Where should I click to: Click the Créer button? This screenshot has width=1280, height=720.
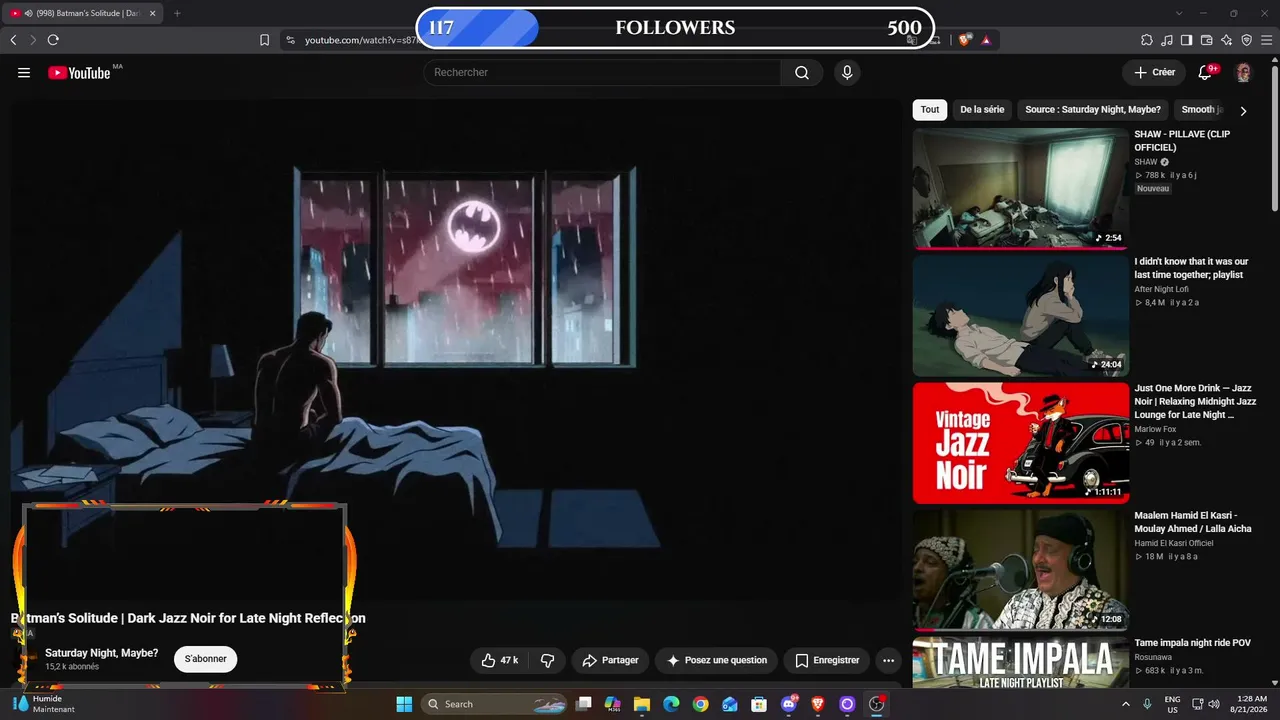tap(1154, 72)
